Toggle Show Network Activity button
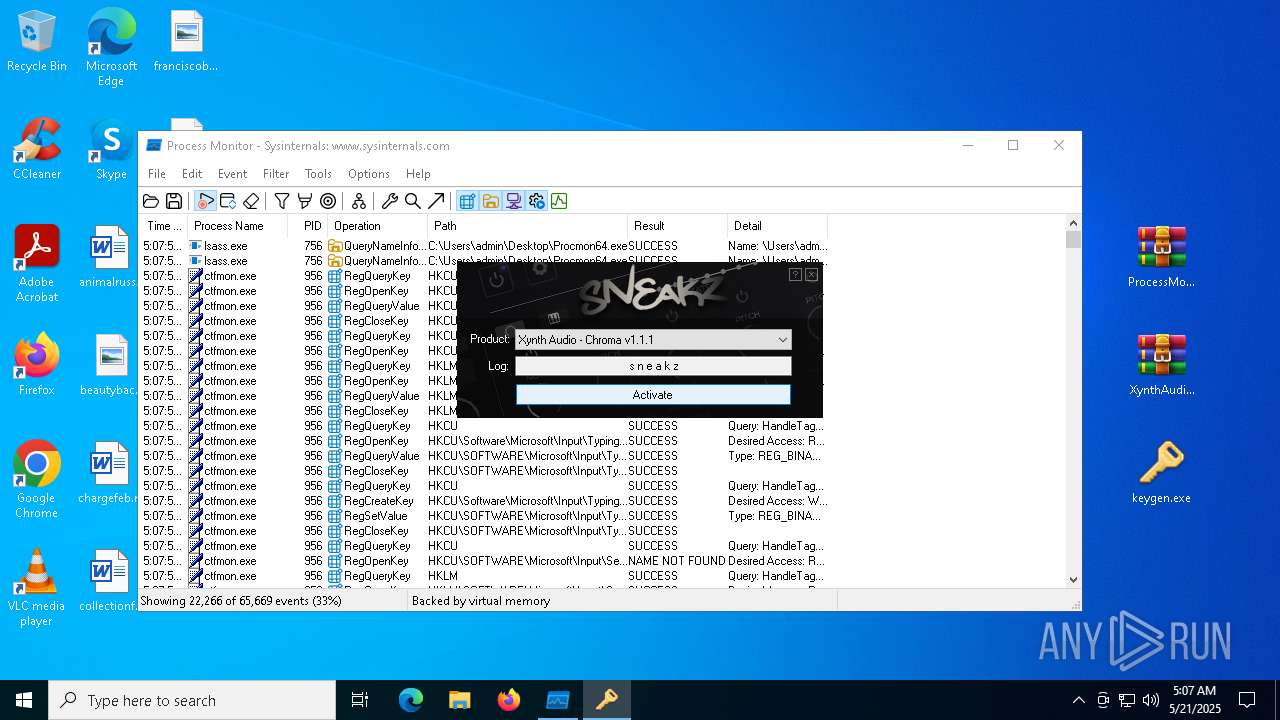Image resolution: width=1280 pixels, height=720 pixels. (x=513, y=201)
